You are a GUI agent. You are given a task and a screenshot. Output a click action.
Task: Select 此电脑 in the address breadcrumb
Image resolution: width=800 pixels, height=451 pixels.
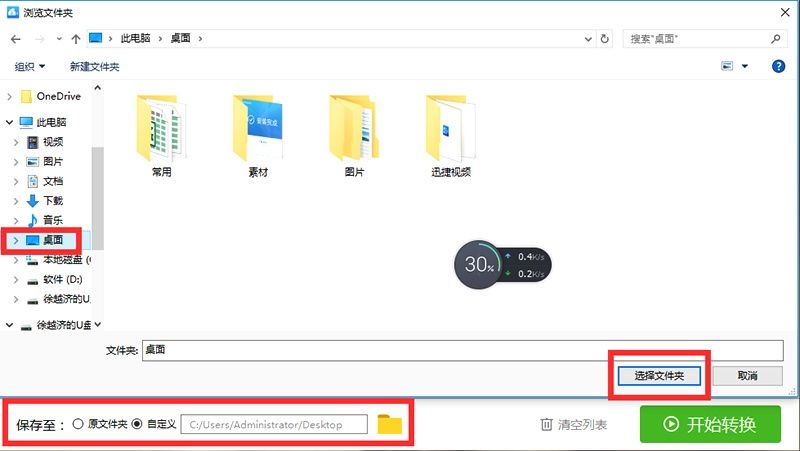click(x=135, y=38)
